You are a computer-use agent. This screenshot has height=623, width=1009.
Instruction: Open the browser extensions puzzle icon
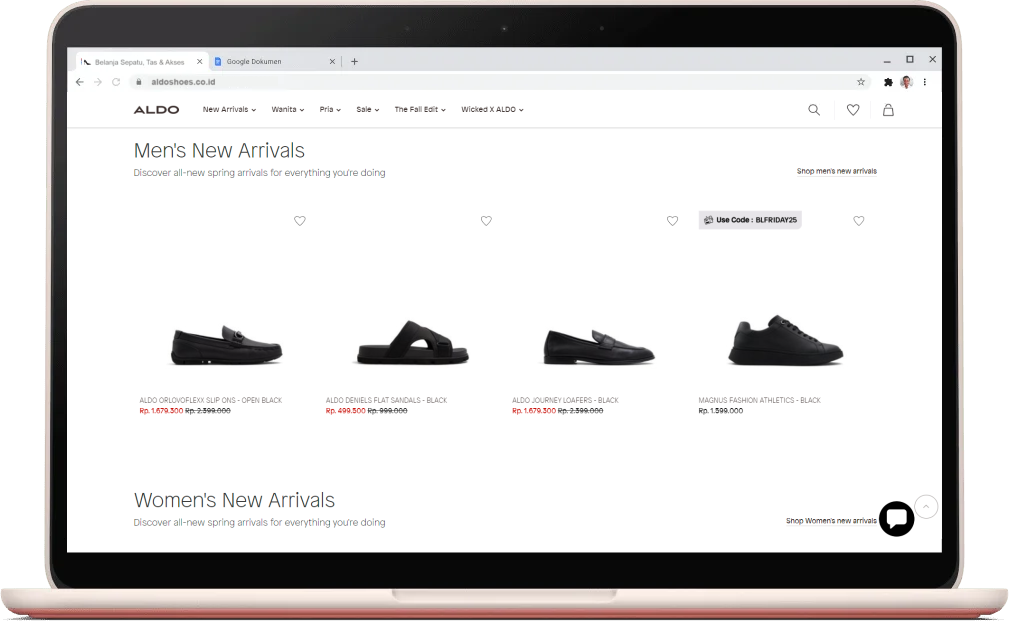(887, 82)
